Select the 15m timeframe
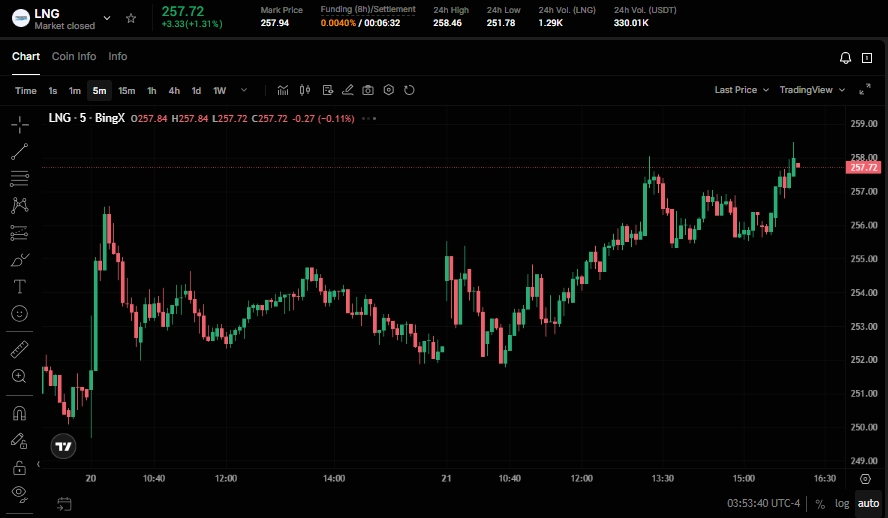Screen dimensions: 888x518 127,90
